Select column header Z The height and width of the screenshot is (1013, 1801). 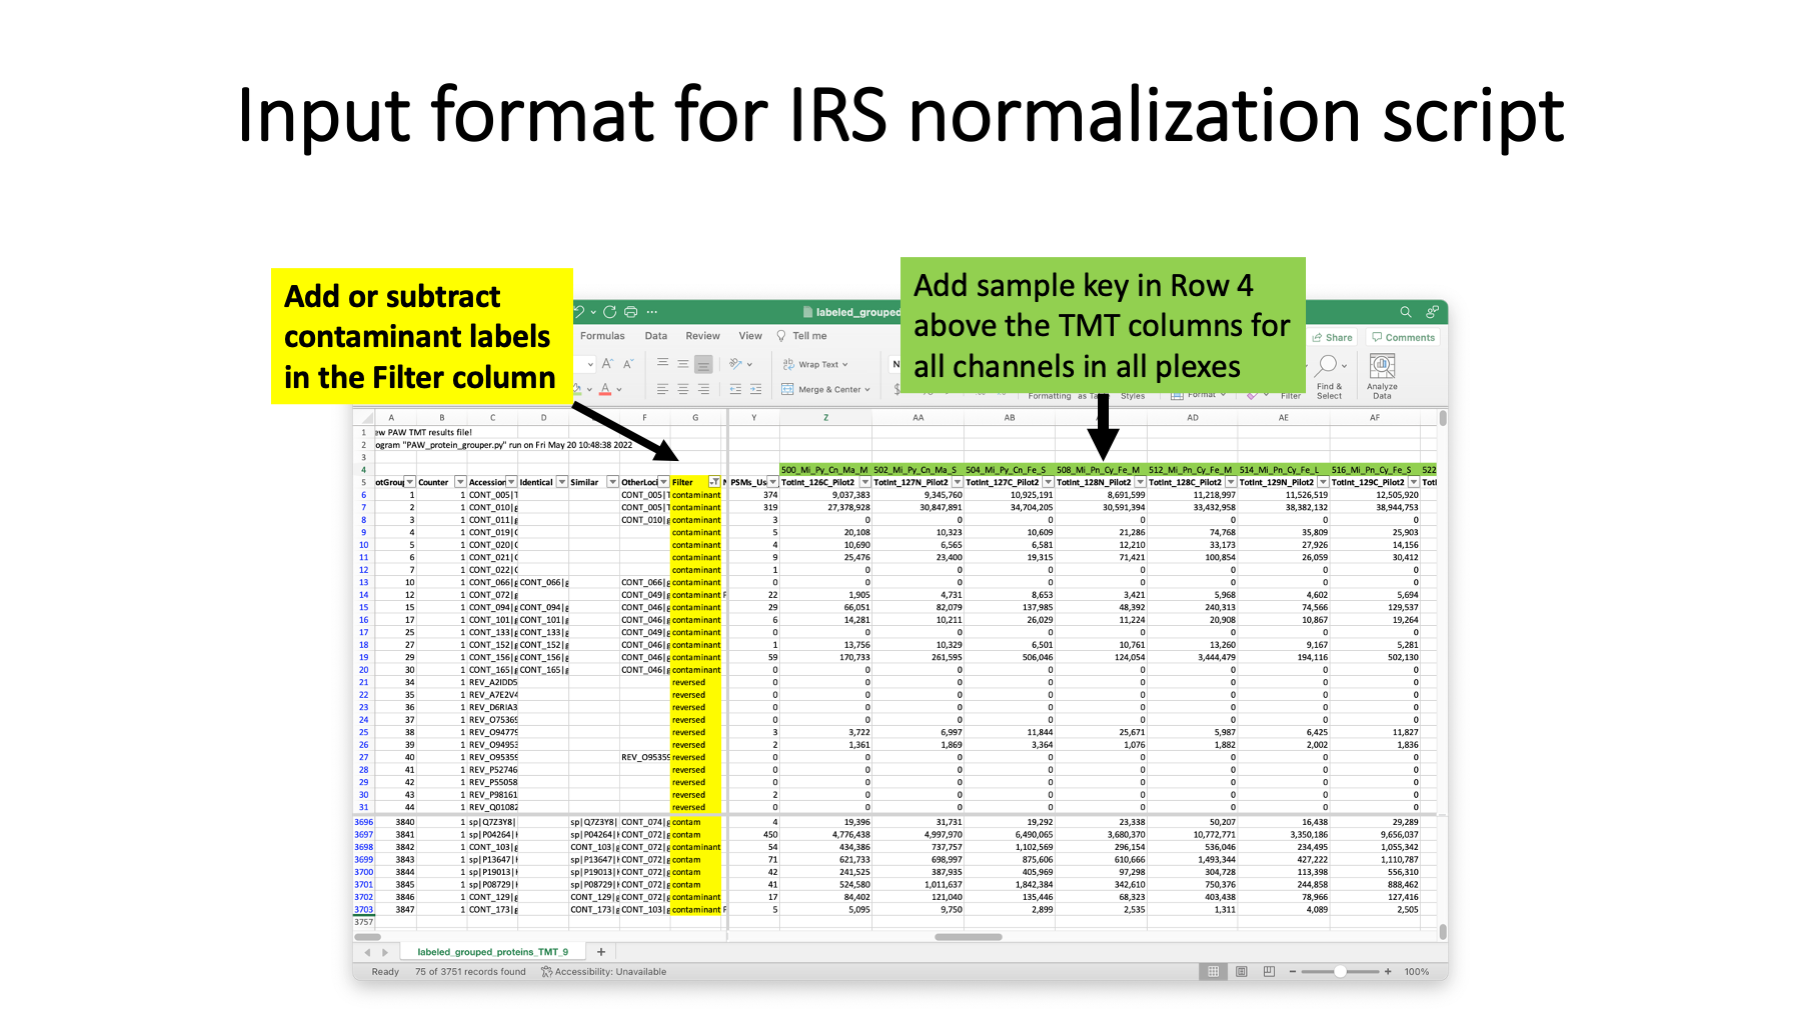pyautogui.click(x=826, y=418)
